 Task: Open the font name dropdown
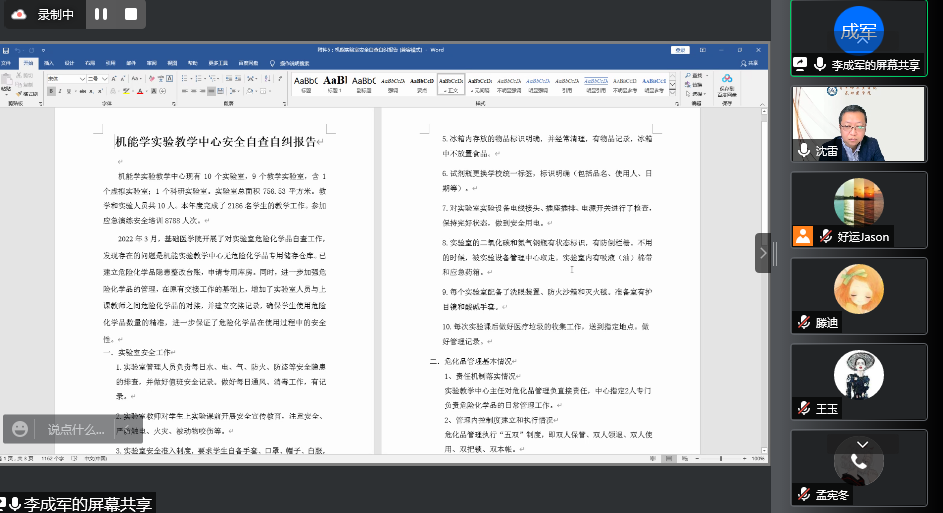point(83,78)
